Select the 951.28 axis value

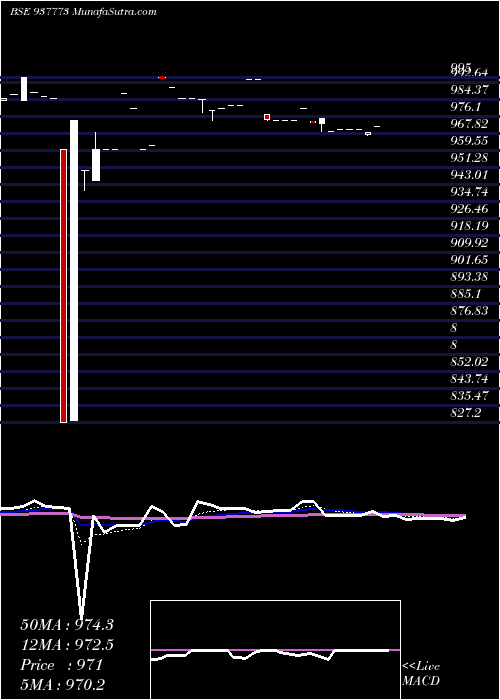click(x=469, y=158)
